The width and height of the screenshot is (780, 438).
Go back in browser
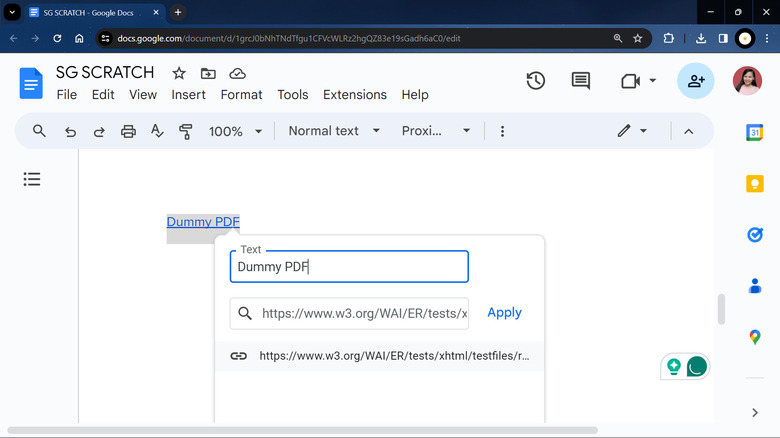click(x=13, y=38)
